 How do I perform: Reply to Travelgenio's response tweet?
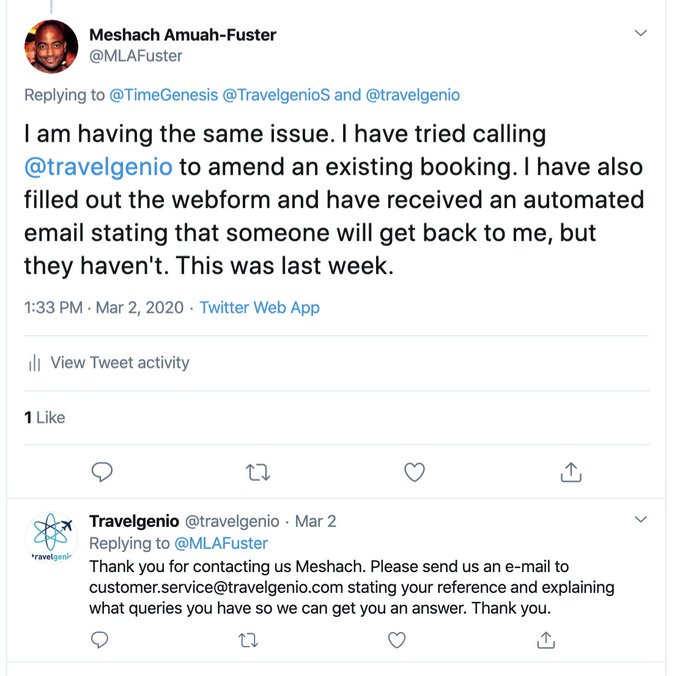pos(100,638)
